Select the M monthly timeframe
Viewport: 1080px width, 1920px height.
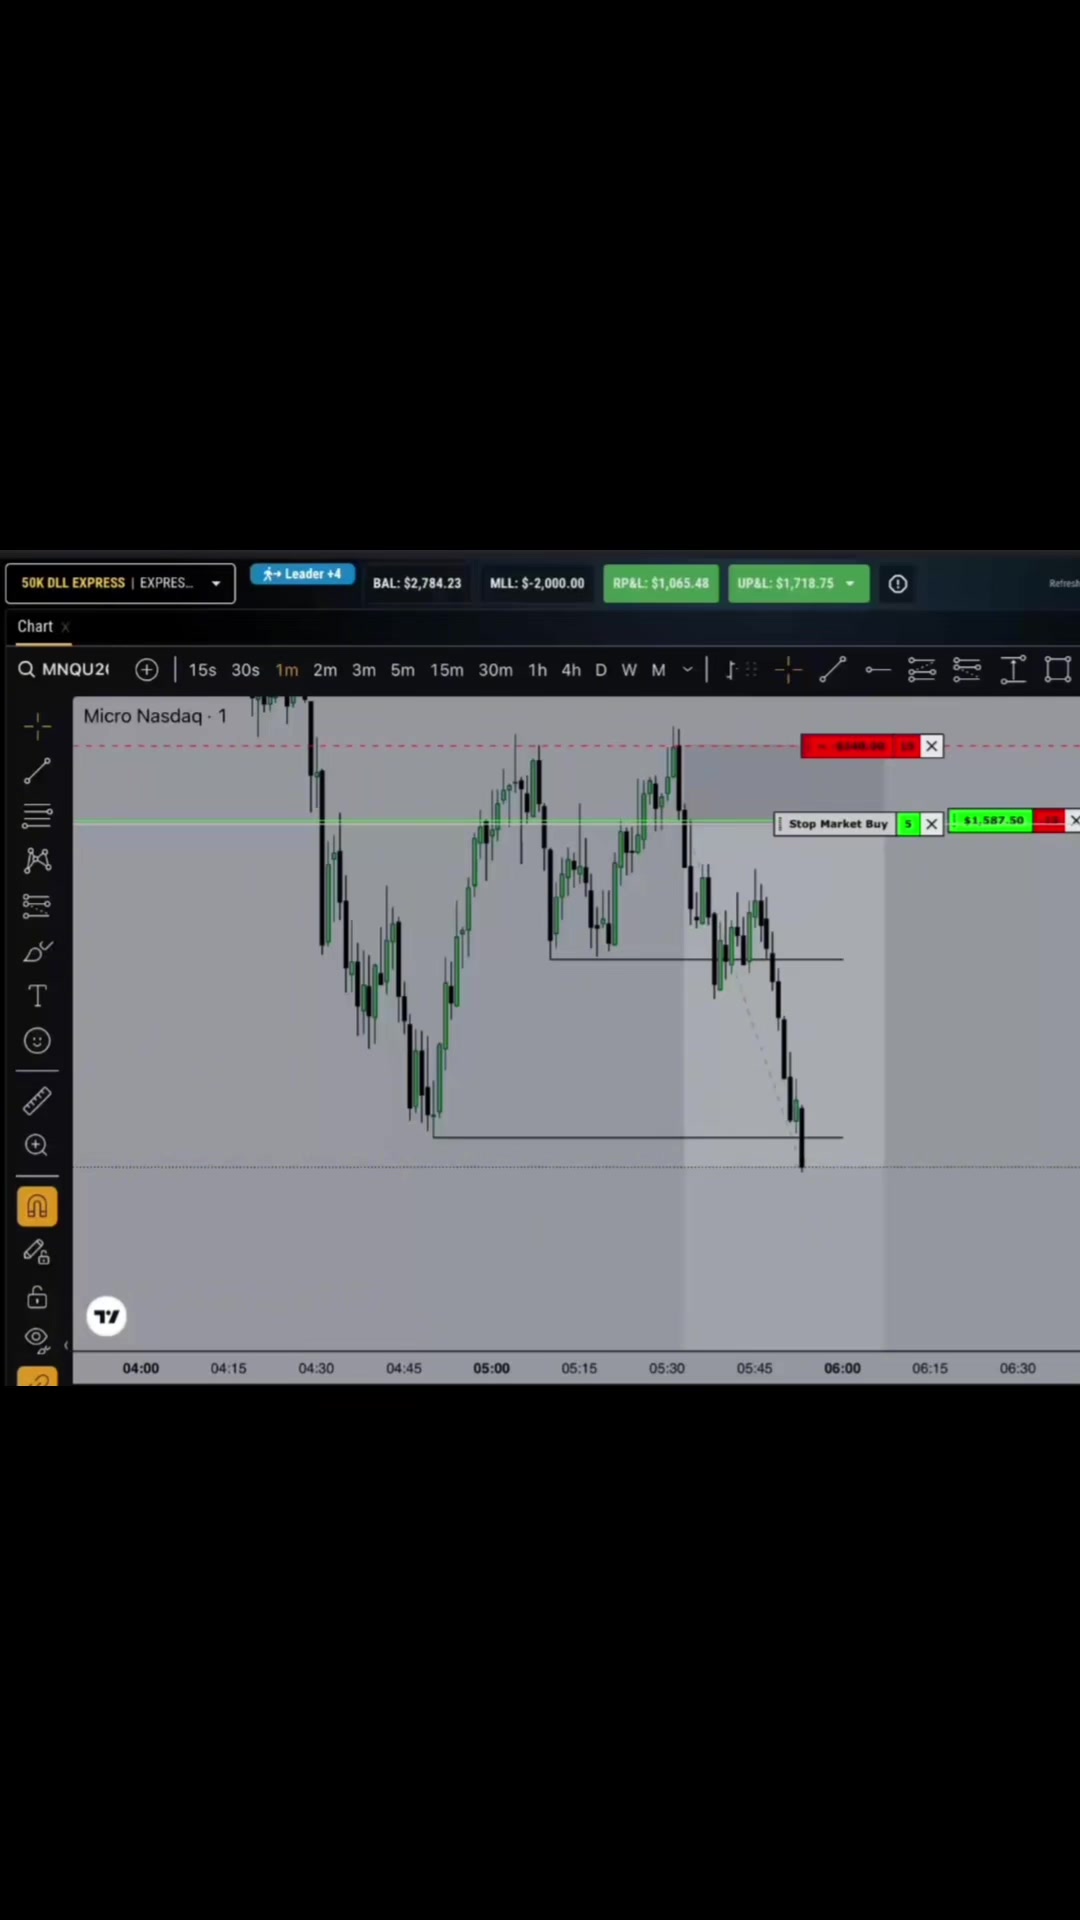coord(658,670)
